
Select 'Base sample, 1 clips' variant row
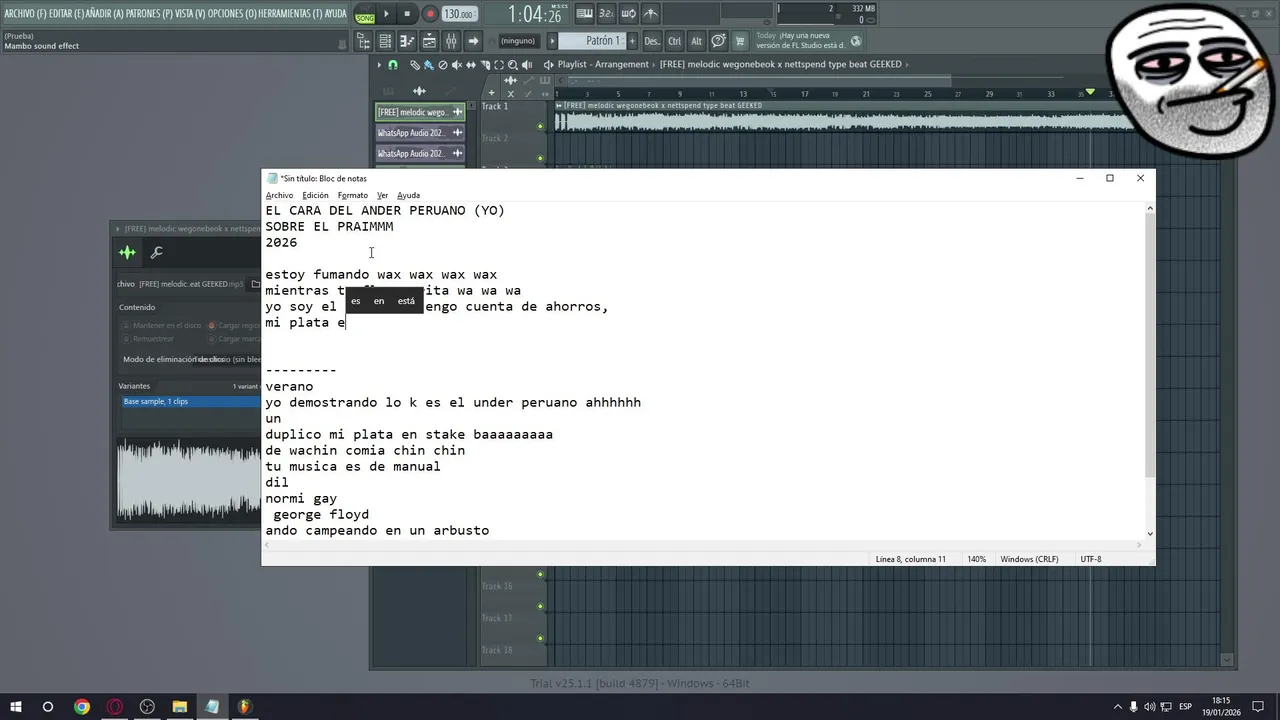tap(190, 401)
